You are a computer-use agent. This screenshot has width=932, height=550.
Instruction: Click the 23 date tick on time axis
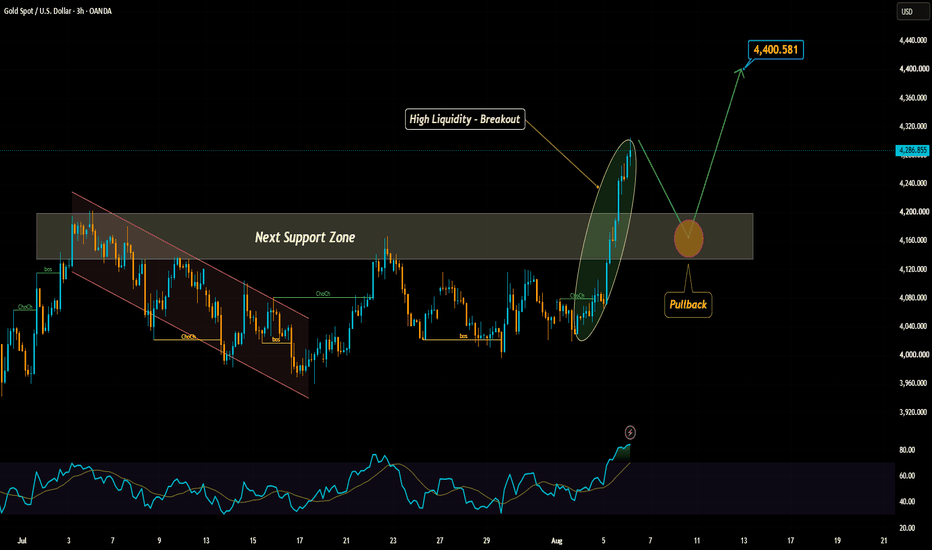click(x=393, y=540)
